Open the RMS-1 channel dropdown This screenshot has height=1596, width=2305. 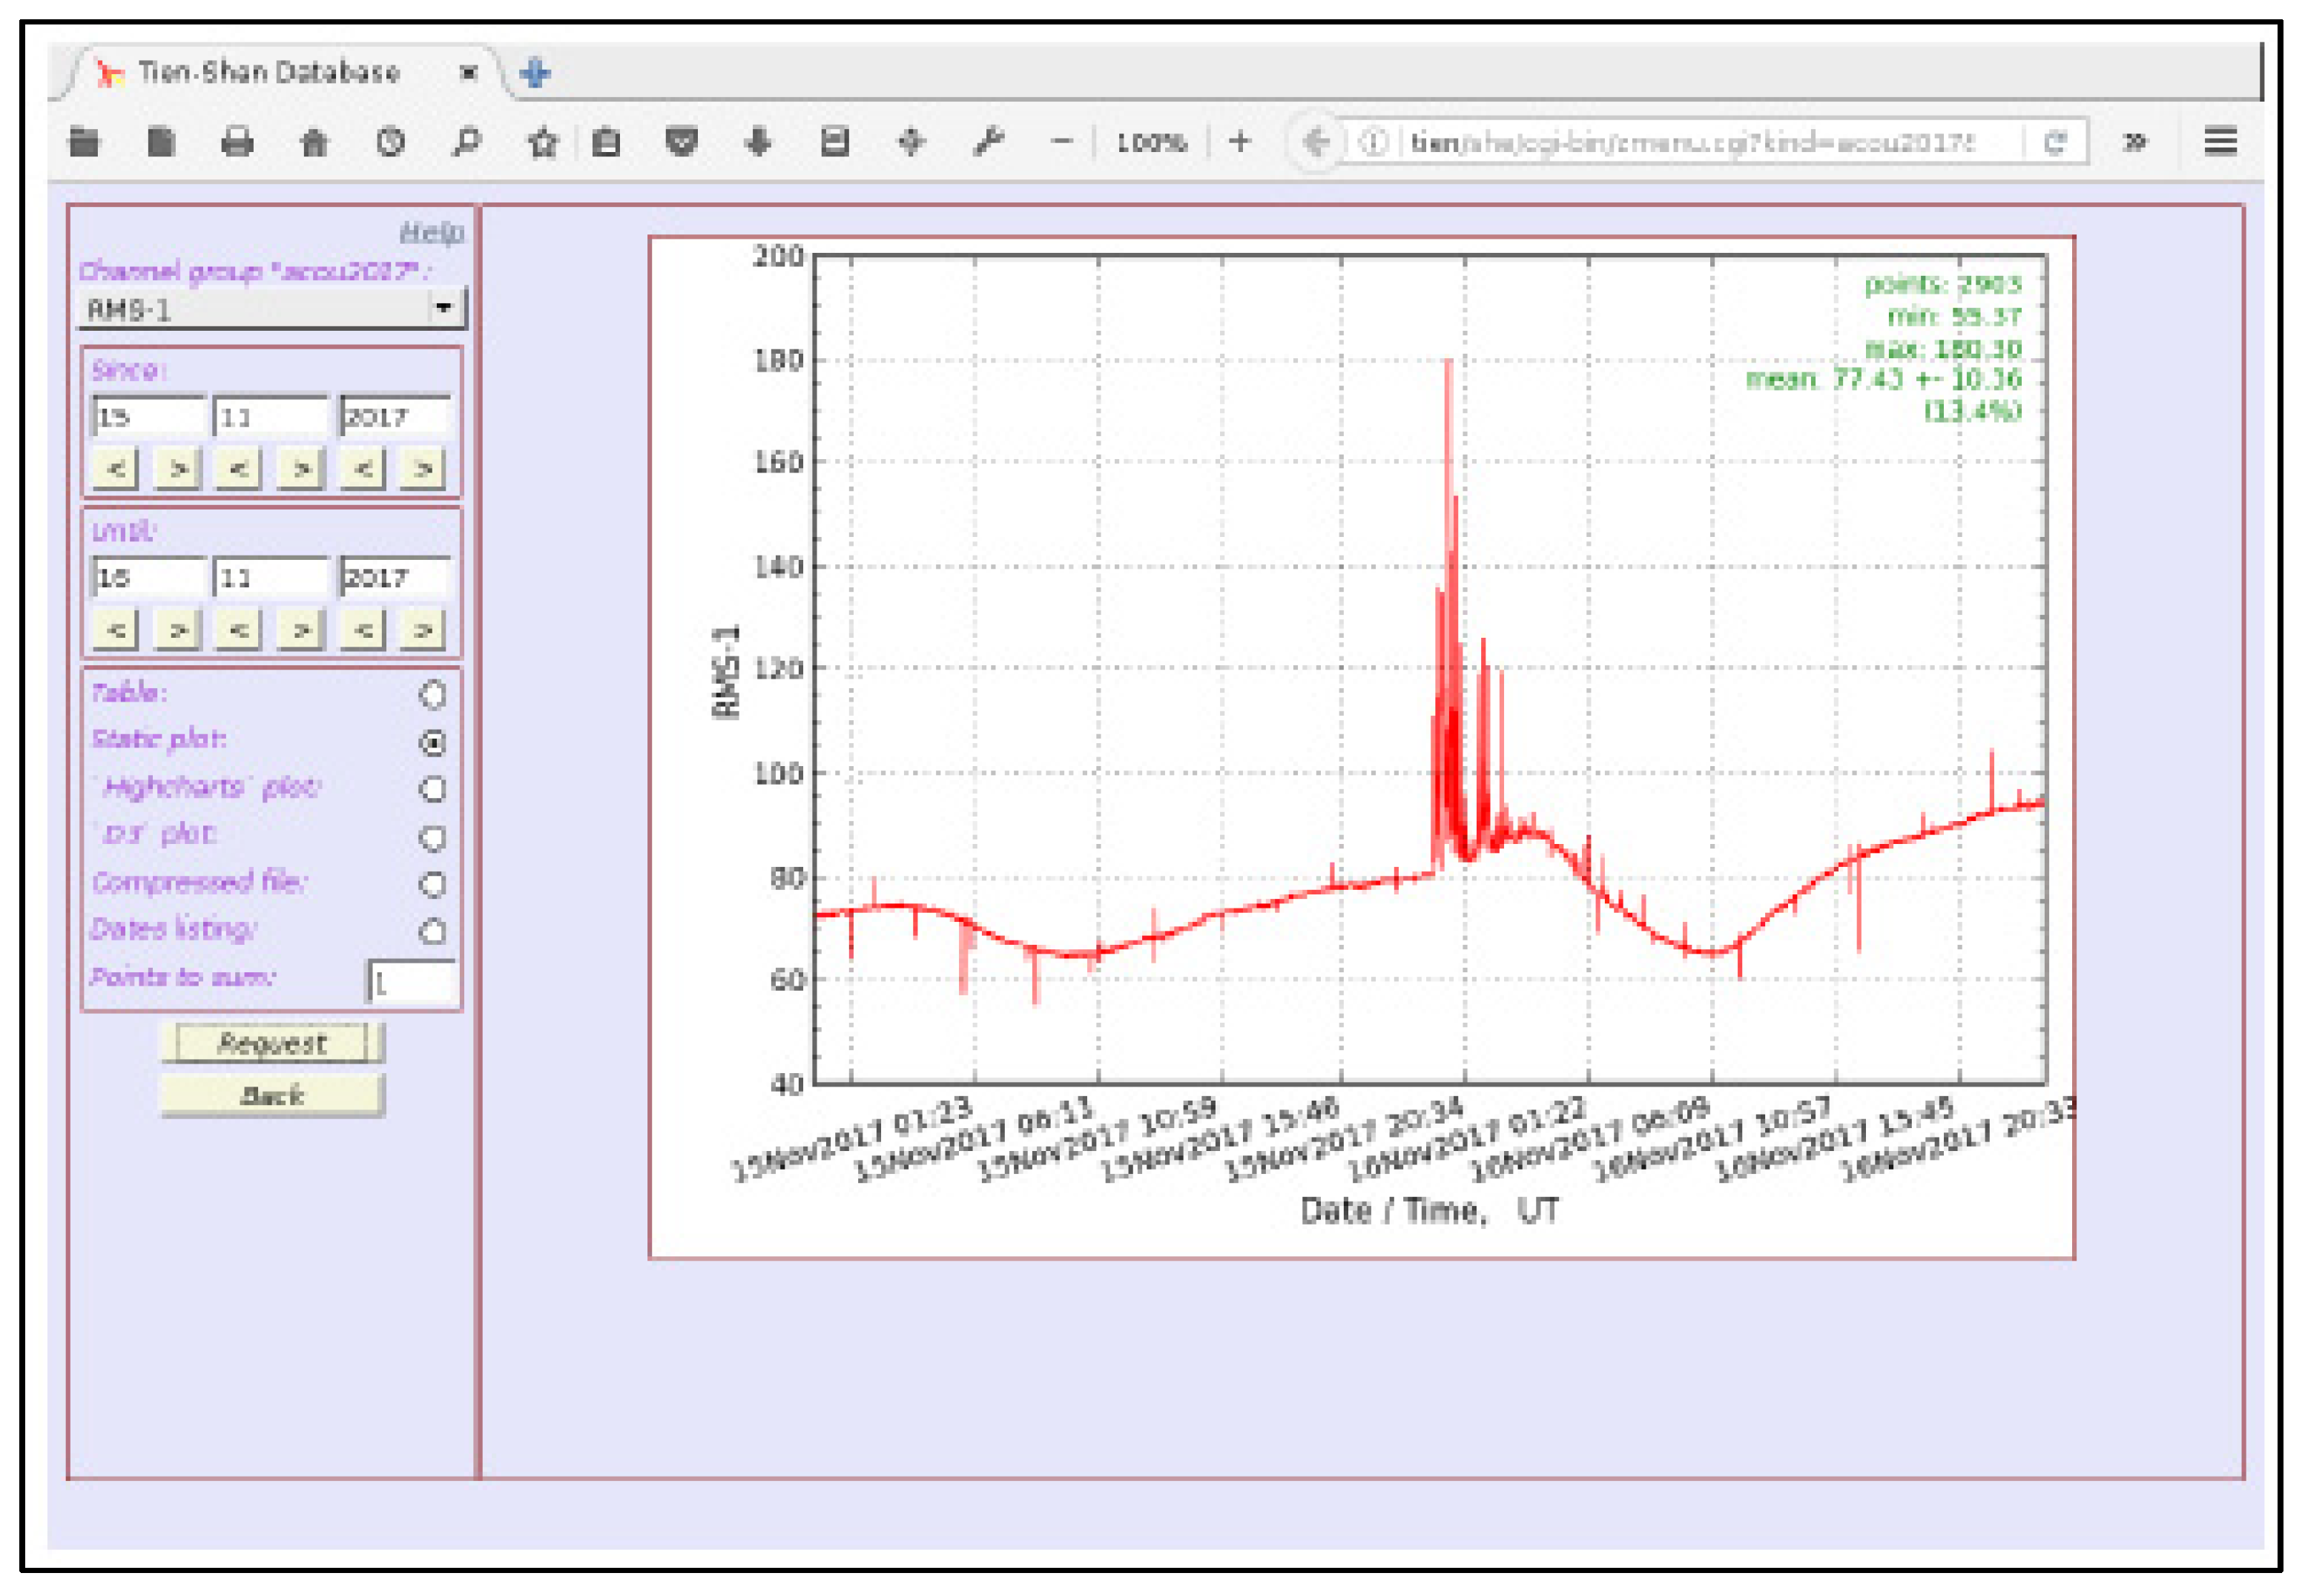(x=271, y=309)
